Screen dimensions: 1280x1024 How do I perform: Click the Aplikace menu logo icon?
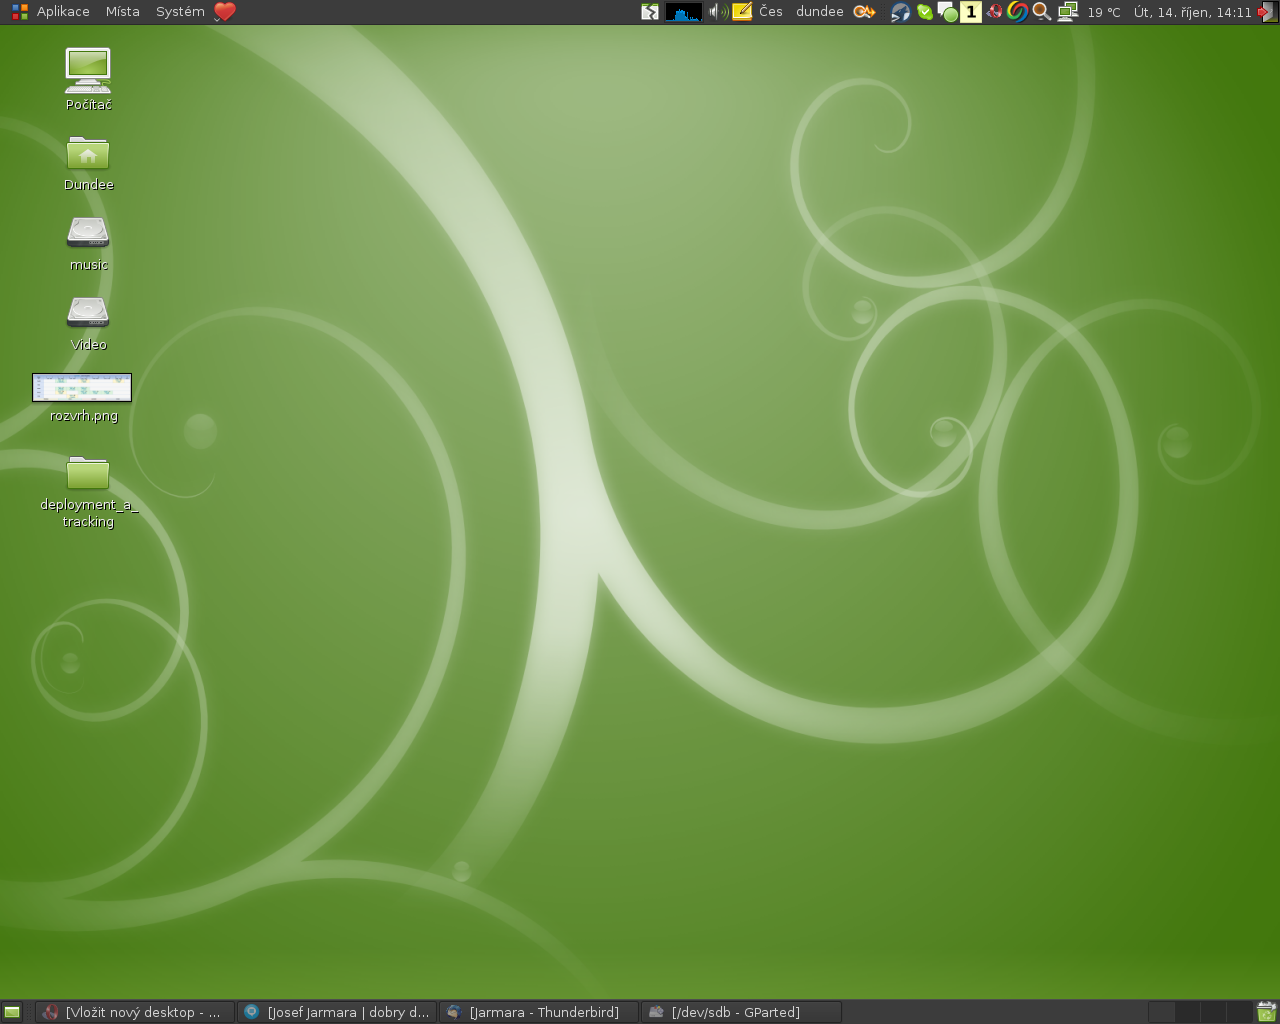pos(20,12)
